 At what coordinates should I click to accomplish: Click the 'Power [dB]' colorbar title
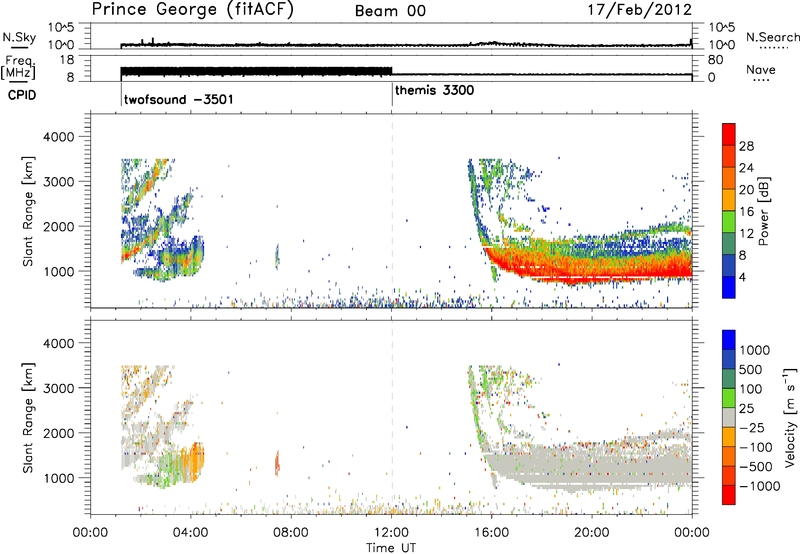[764, 211]
